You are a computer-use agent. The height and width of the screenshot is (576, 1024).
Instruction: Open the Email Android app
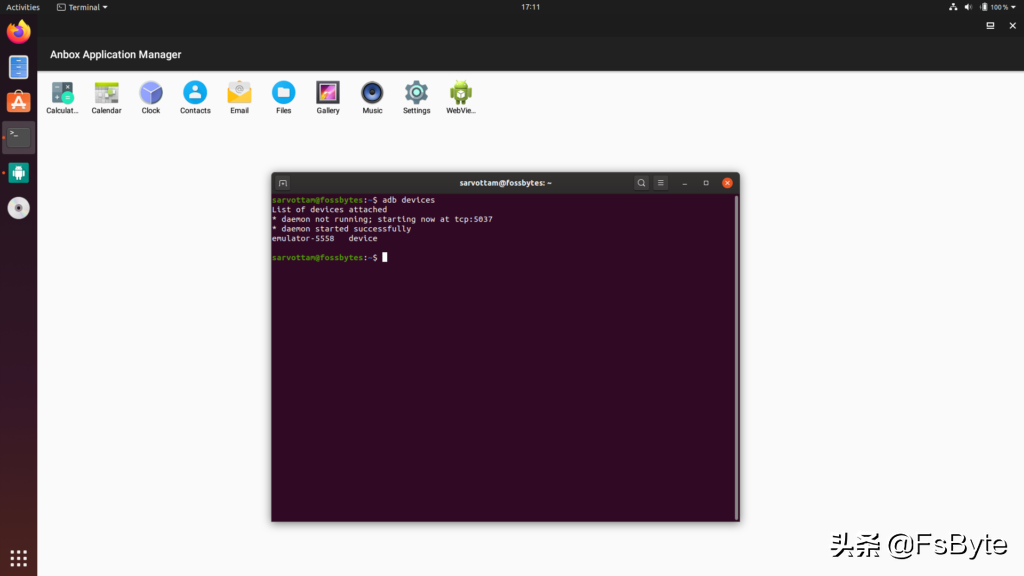pyautogui.click(x=239, y=92)
